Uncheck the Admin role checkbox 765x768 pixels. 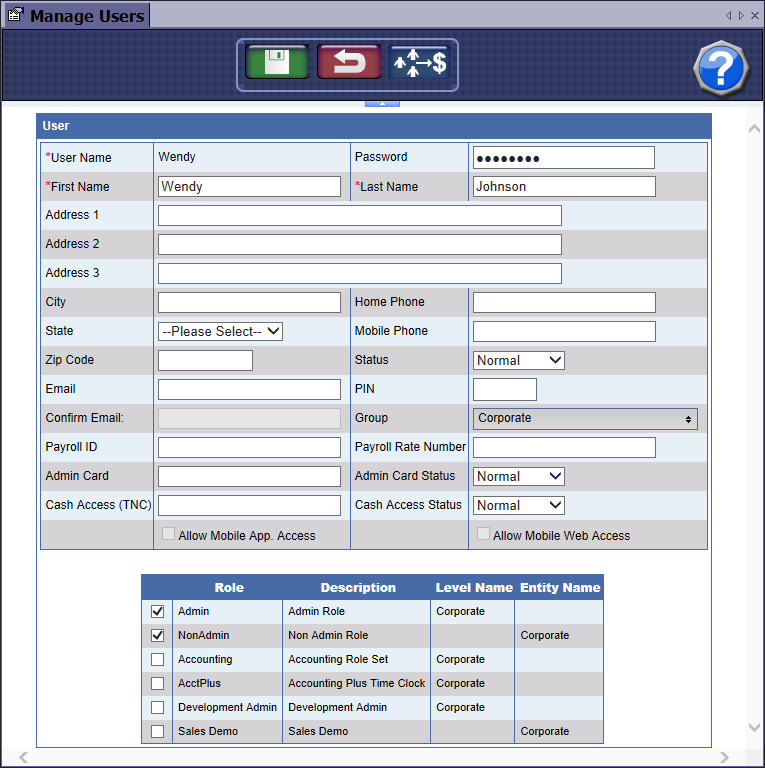(157, 611)
